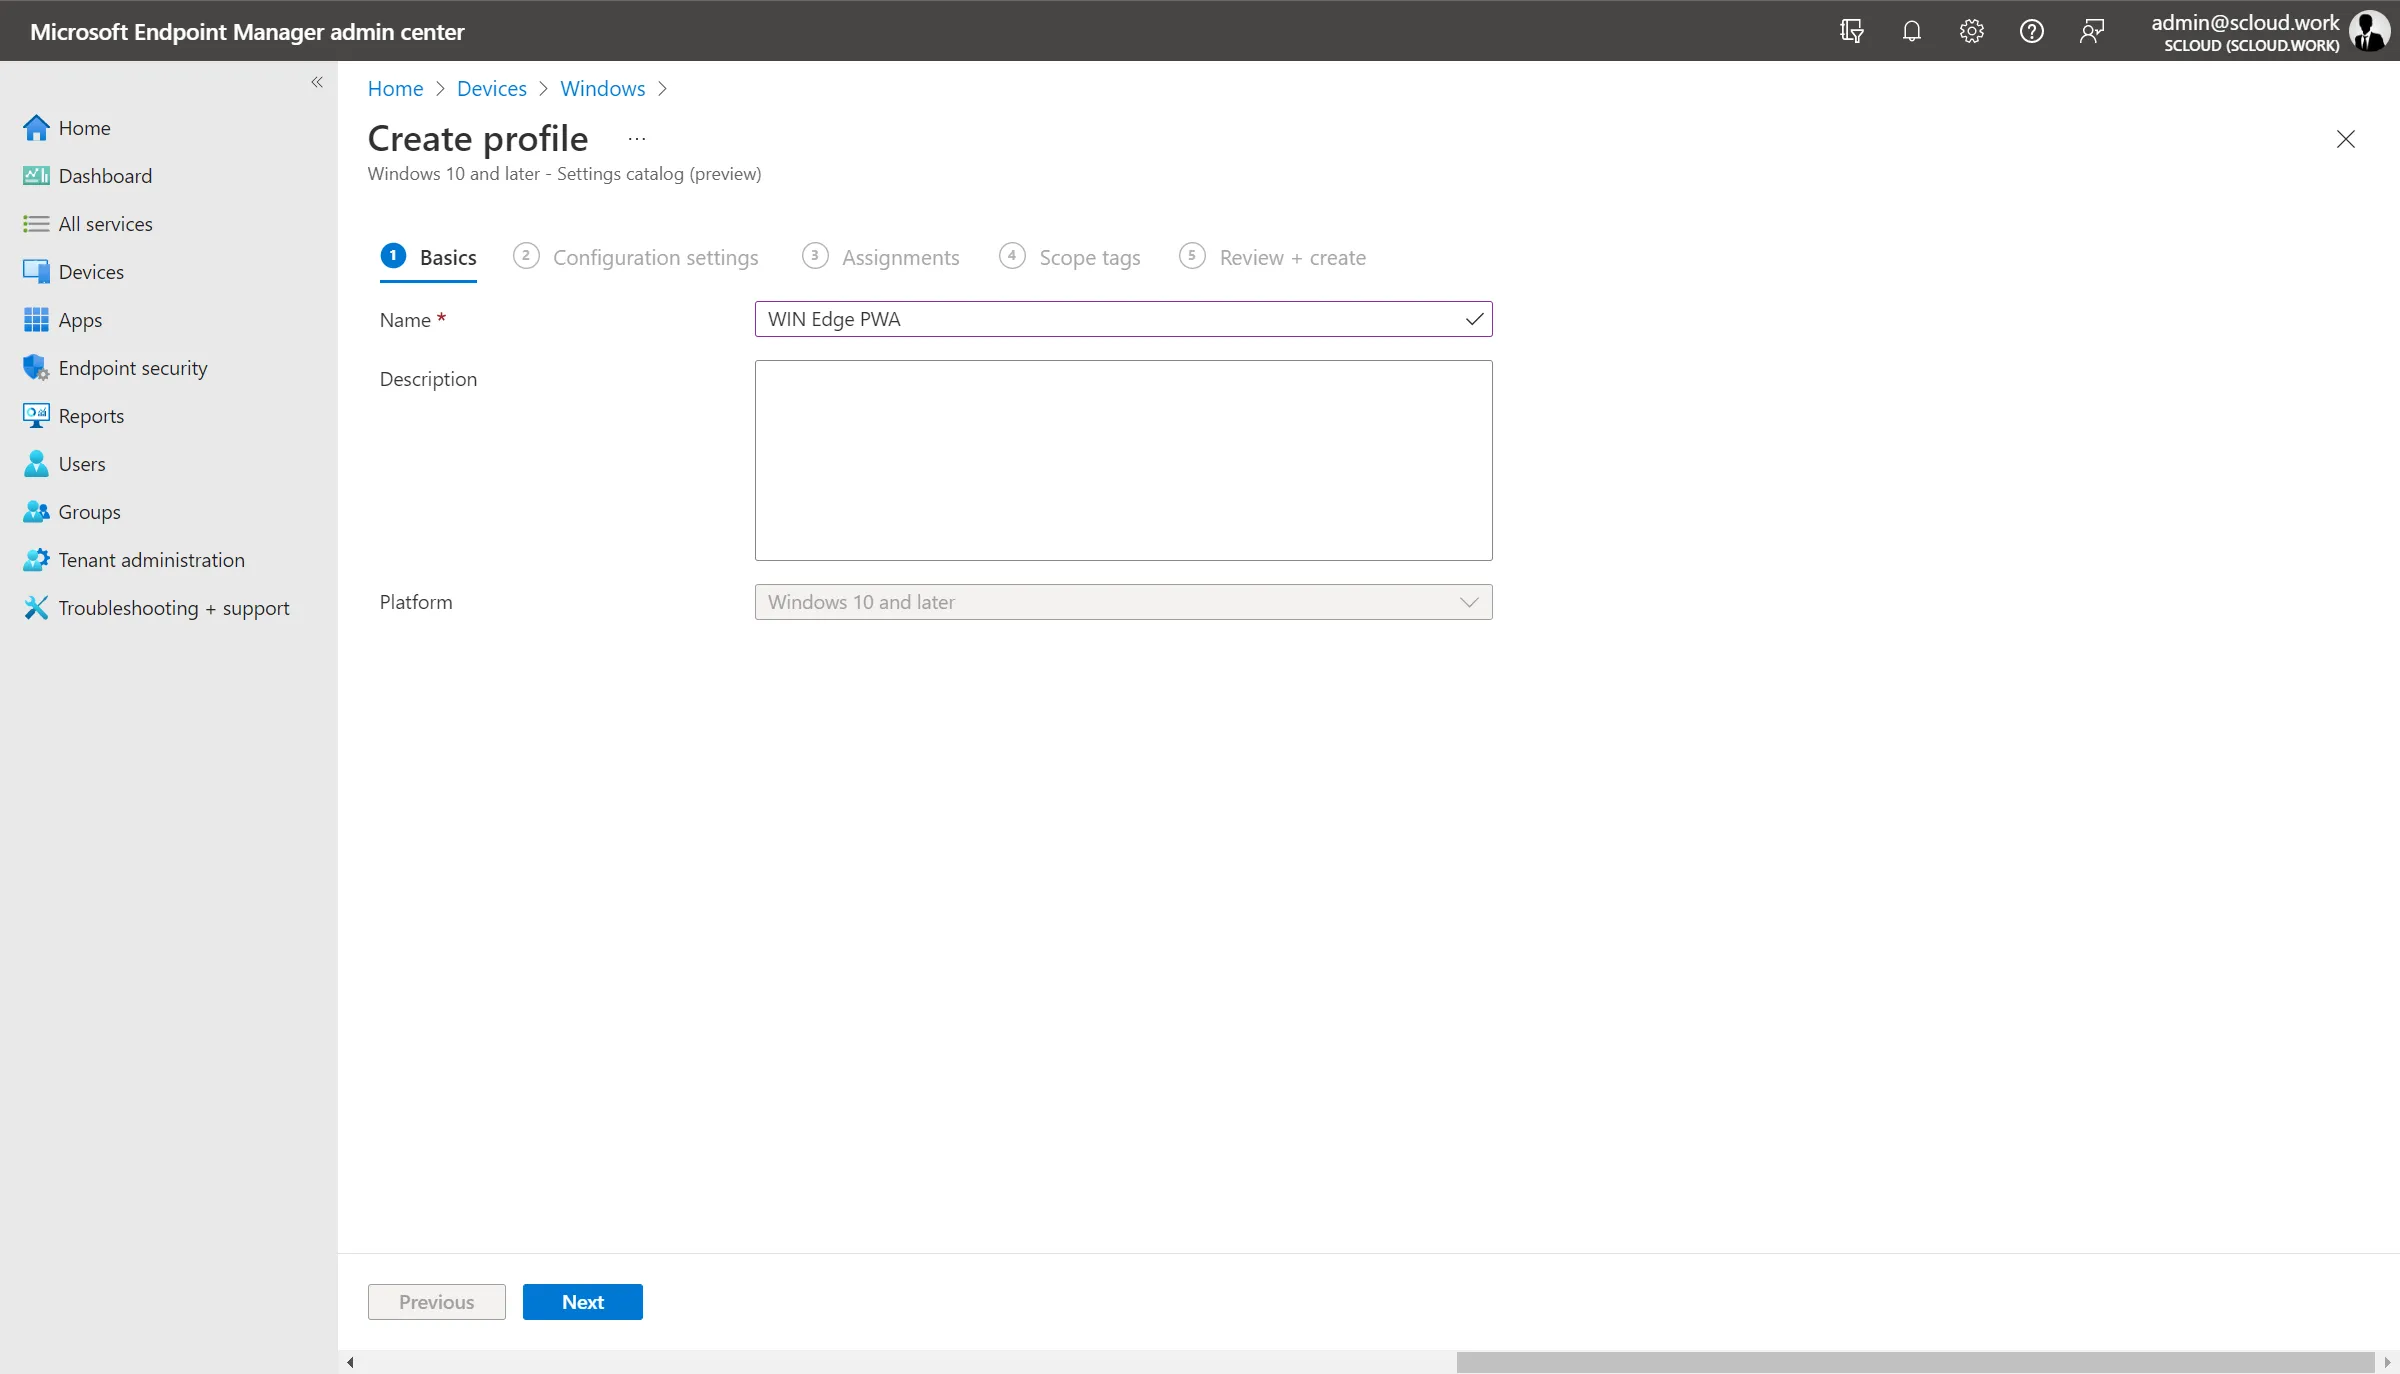2400x1374 pixels.
Task: Go to the Windows breadcrumb link
Action: (x=602, y=89)
